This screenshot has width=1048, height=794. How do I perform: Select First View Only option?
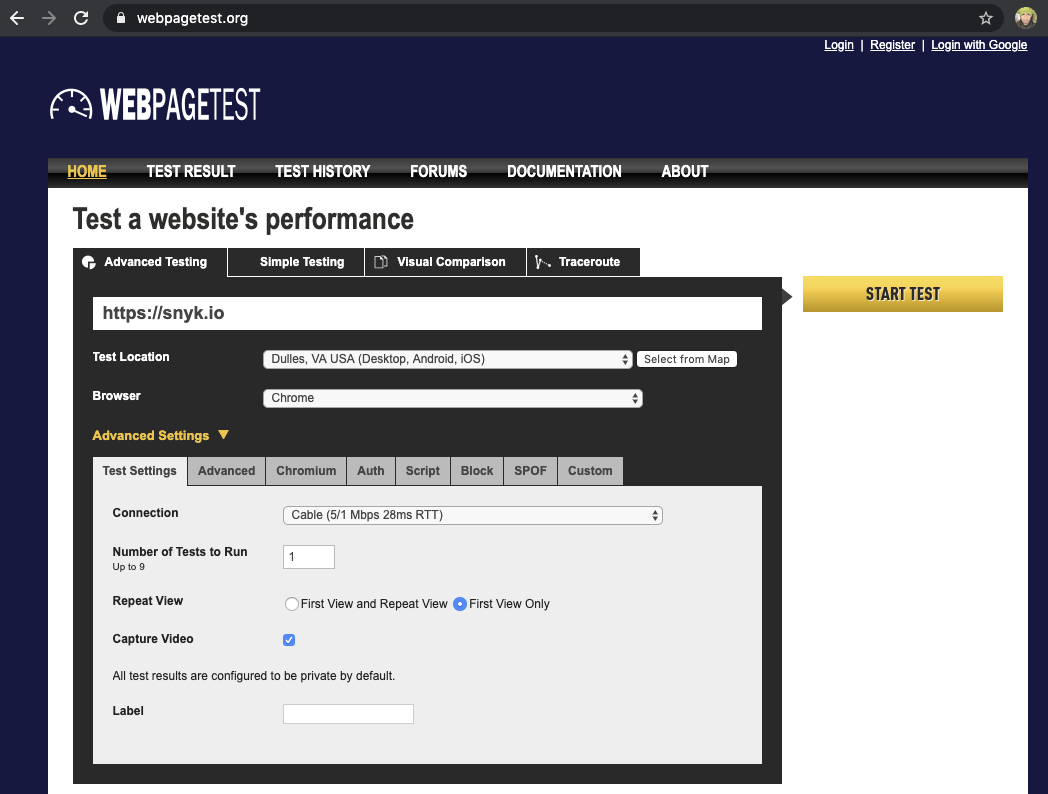coord(460,604)
